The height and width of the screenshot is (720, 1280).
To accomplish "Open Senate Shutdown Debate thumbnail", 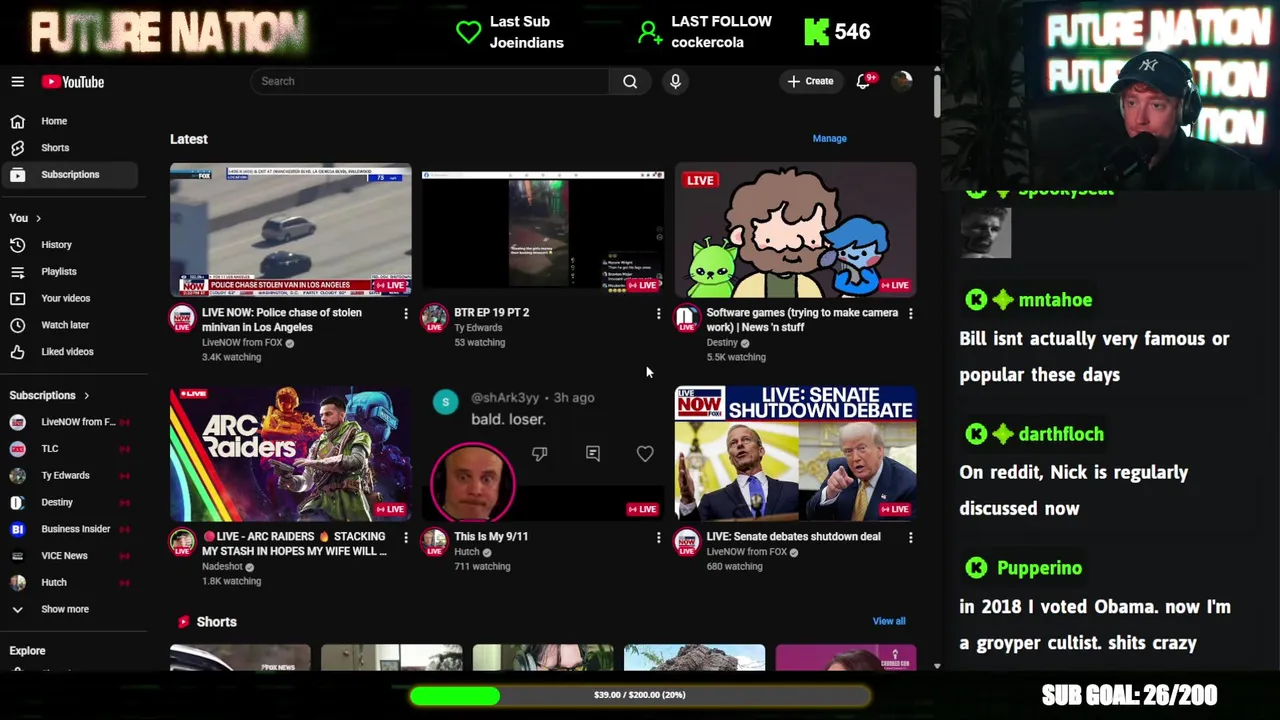I will [795, 454].
